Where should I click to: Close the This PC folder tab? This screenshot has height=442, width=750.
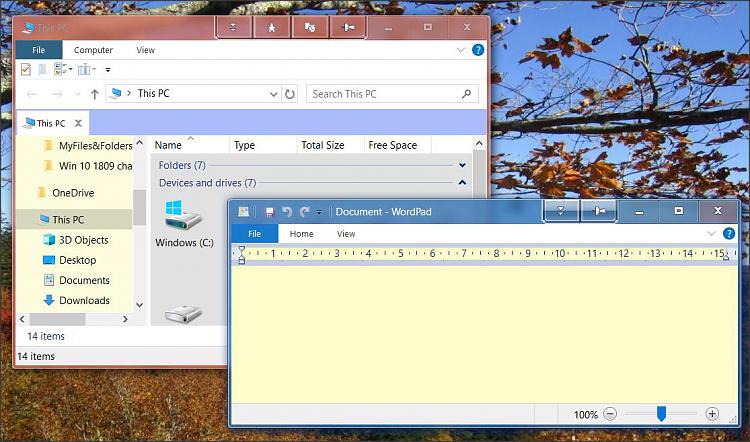click(x=78, y=123)
